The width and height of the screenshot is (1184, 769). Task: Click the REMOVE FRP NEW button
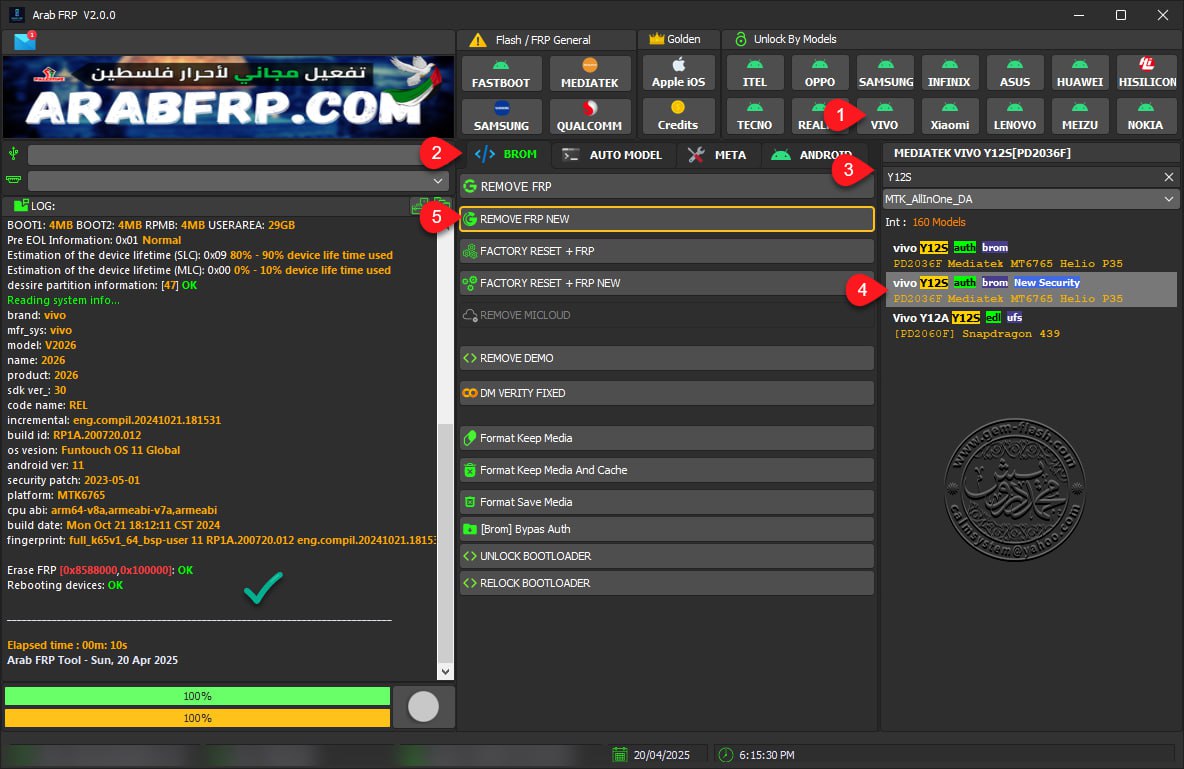click(x=667, y=219)
